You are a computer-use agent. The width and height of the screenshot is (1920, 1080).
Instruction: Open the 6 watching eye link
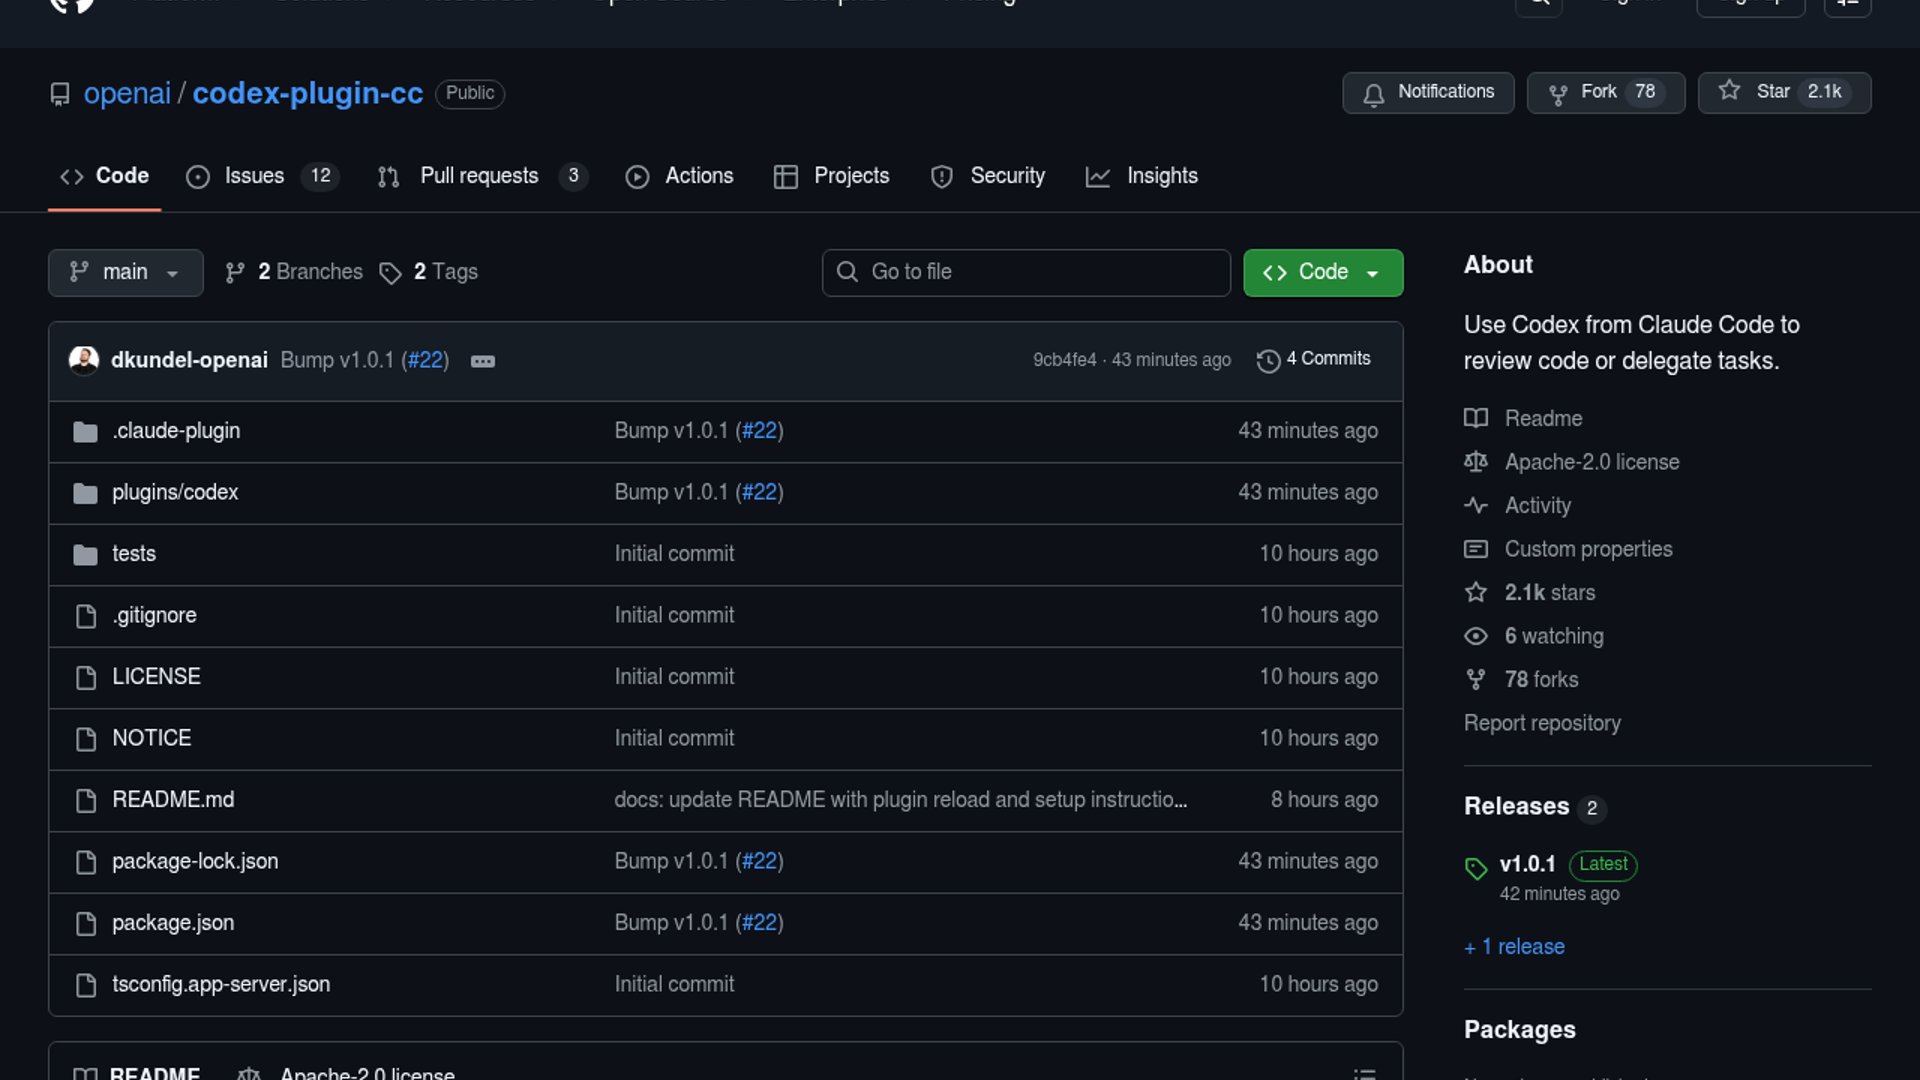coord(1553,636)
